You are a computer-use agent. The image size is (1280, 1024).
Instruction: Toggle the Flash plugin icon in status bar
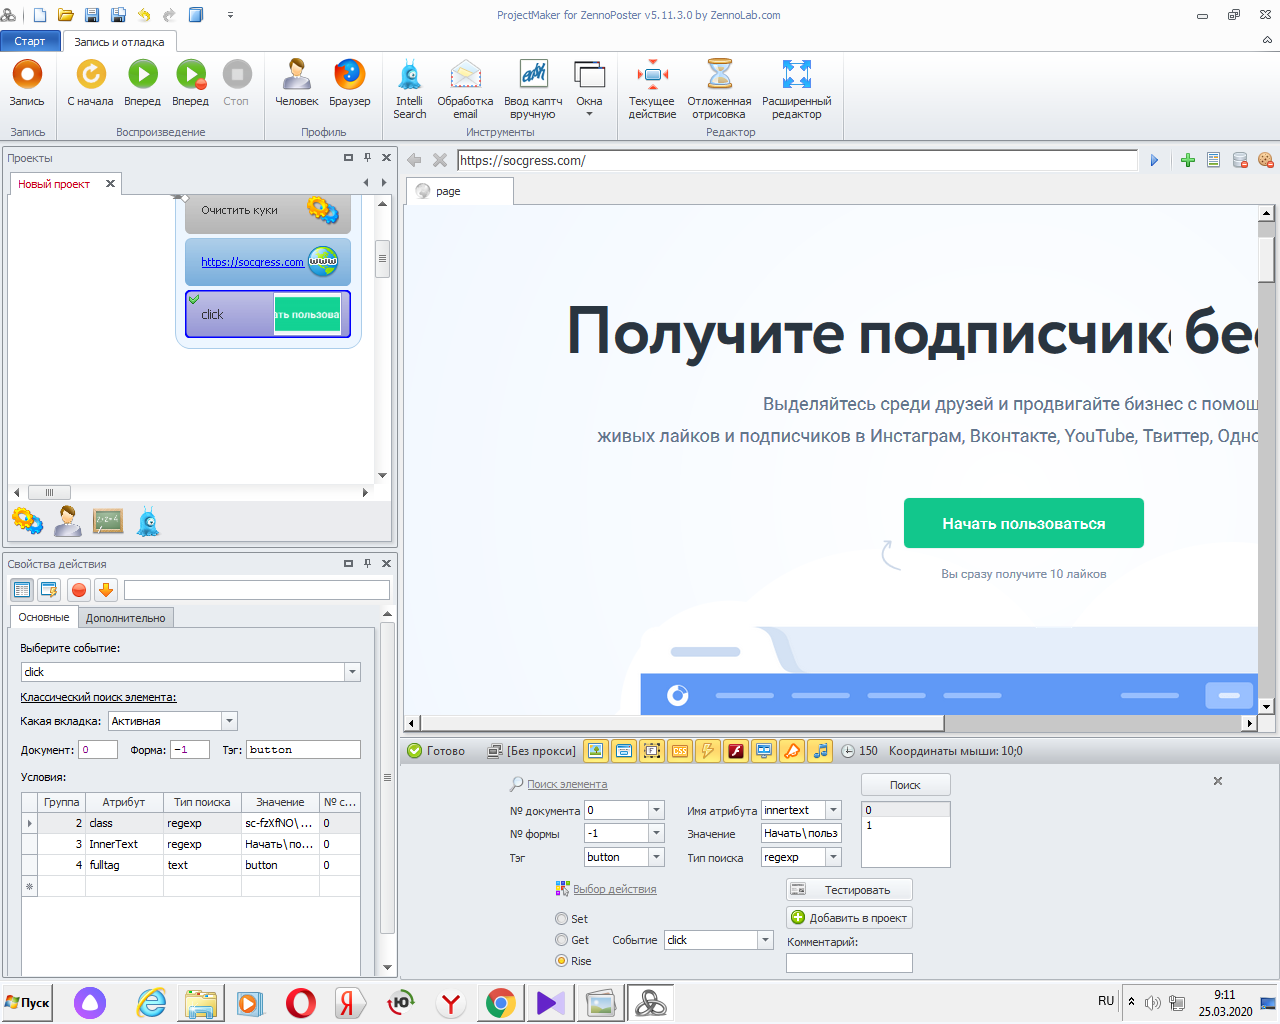(736, 751)
